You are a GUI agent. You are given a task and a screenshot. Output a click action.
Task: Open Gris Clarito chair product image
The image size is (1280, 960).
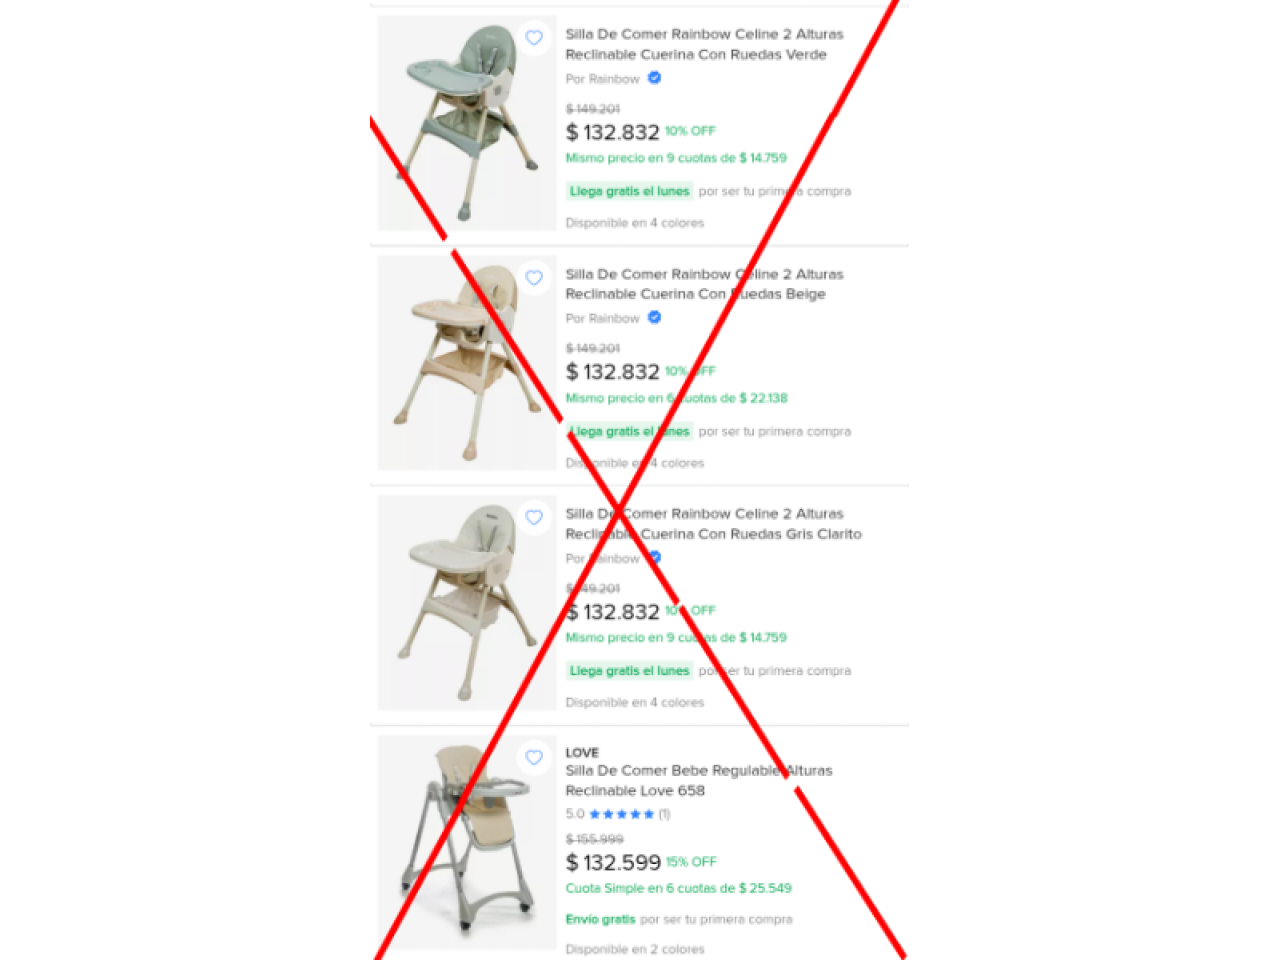[x=467, y=603]
